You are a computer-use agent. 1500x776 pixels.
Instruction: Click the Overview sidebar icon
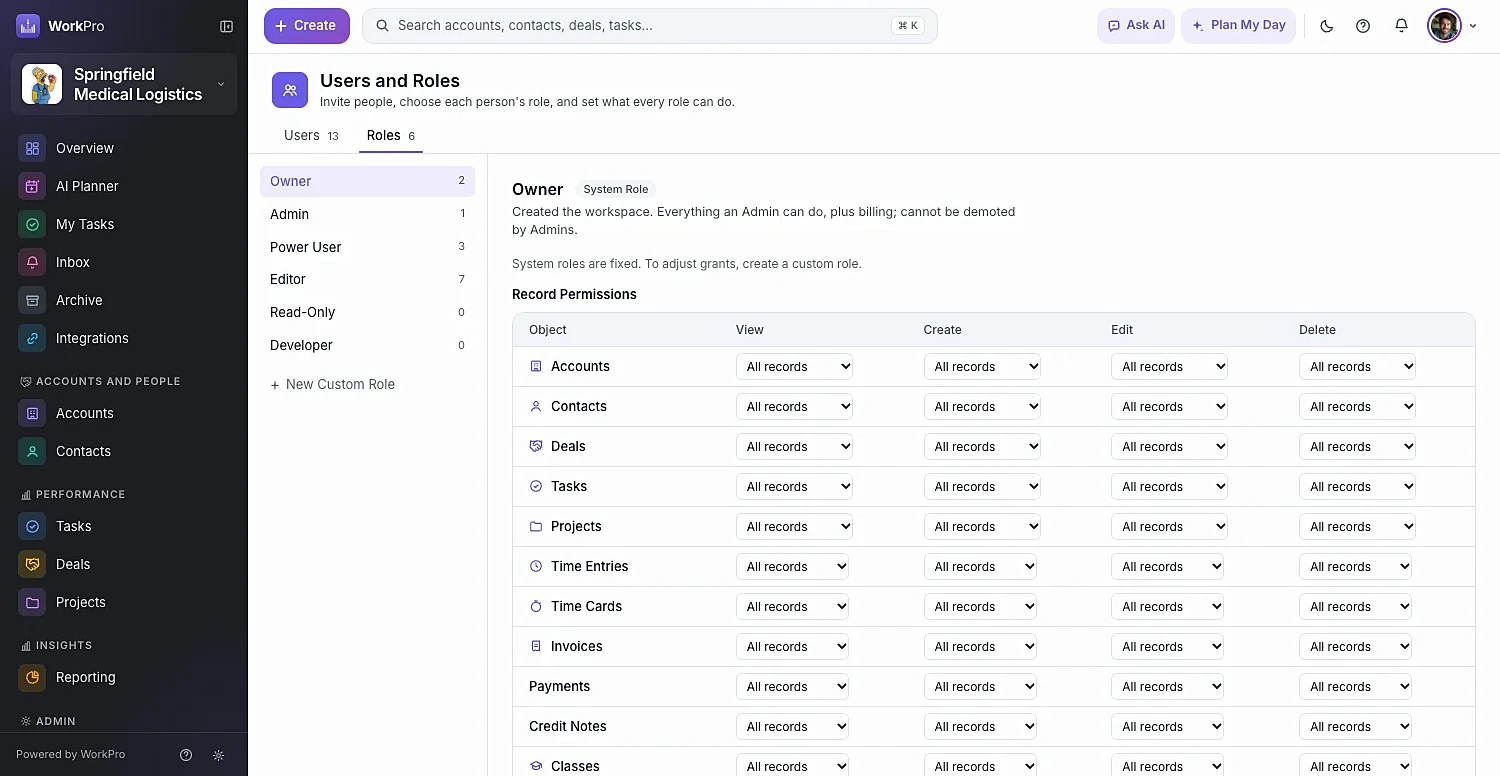point(32,148)
